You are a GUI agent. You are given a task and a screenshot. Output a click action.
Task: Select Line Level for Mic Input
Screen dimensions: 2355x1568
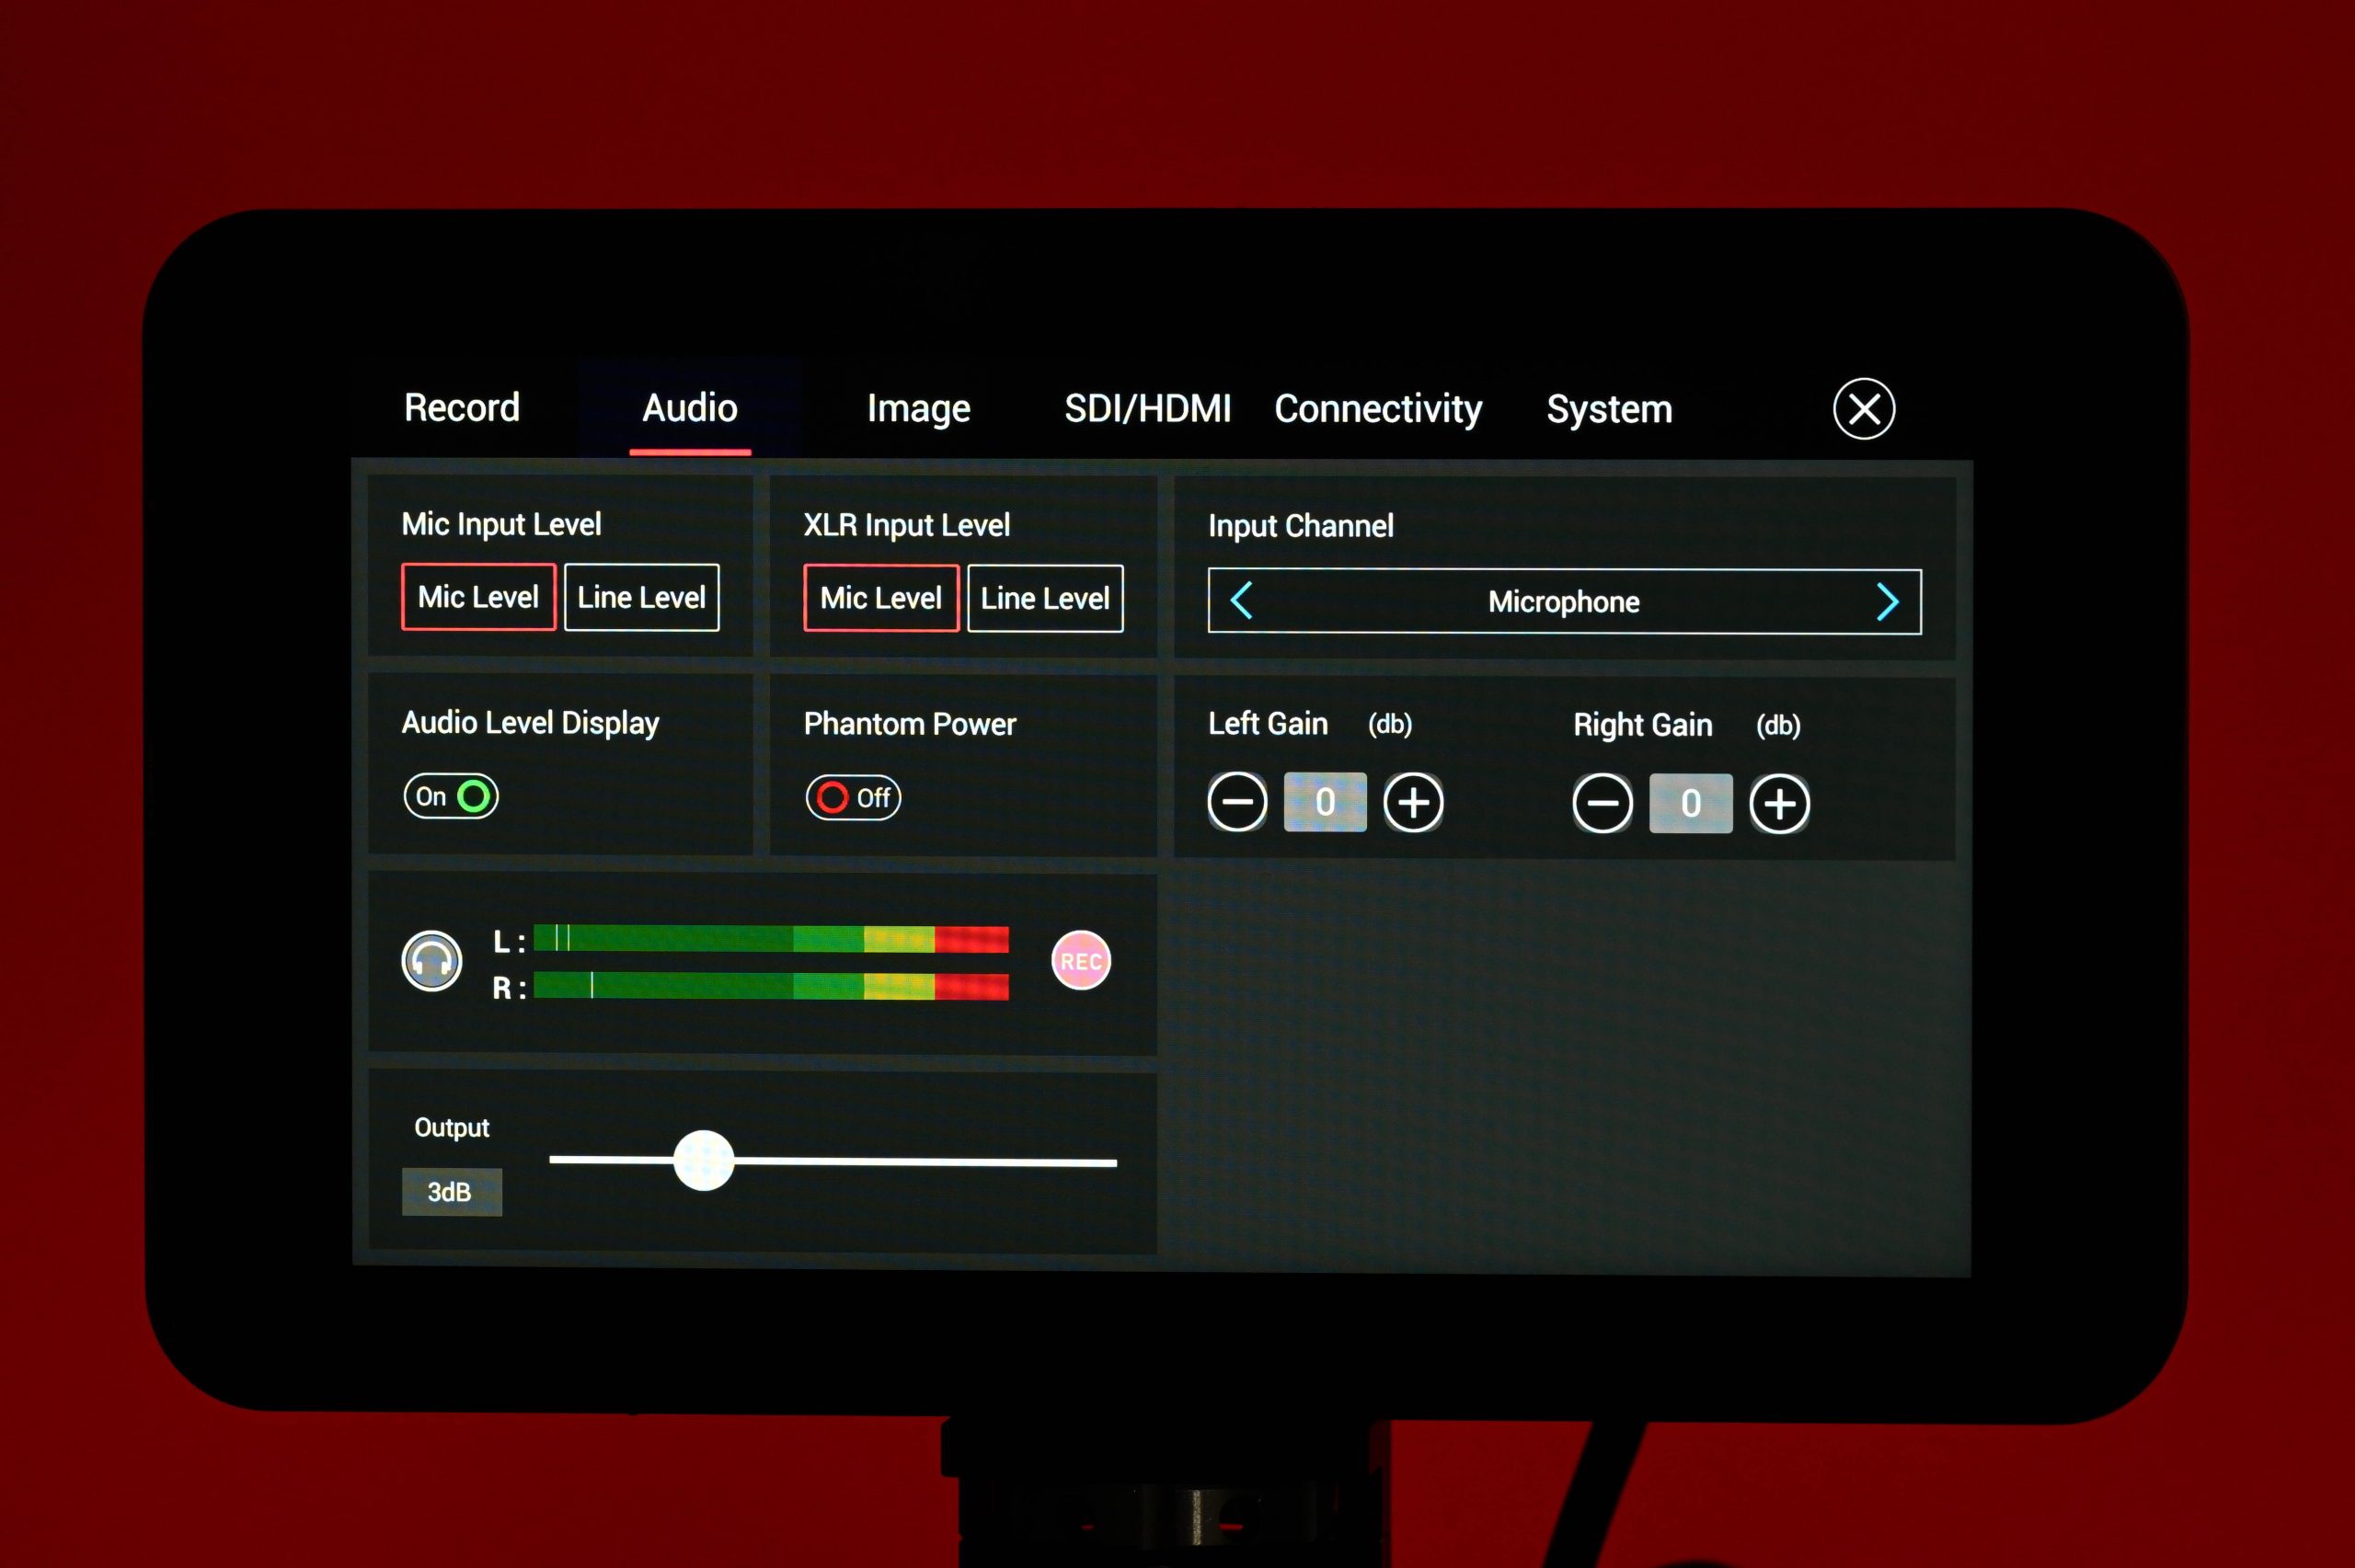[641, 598]
